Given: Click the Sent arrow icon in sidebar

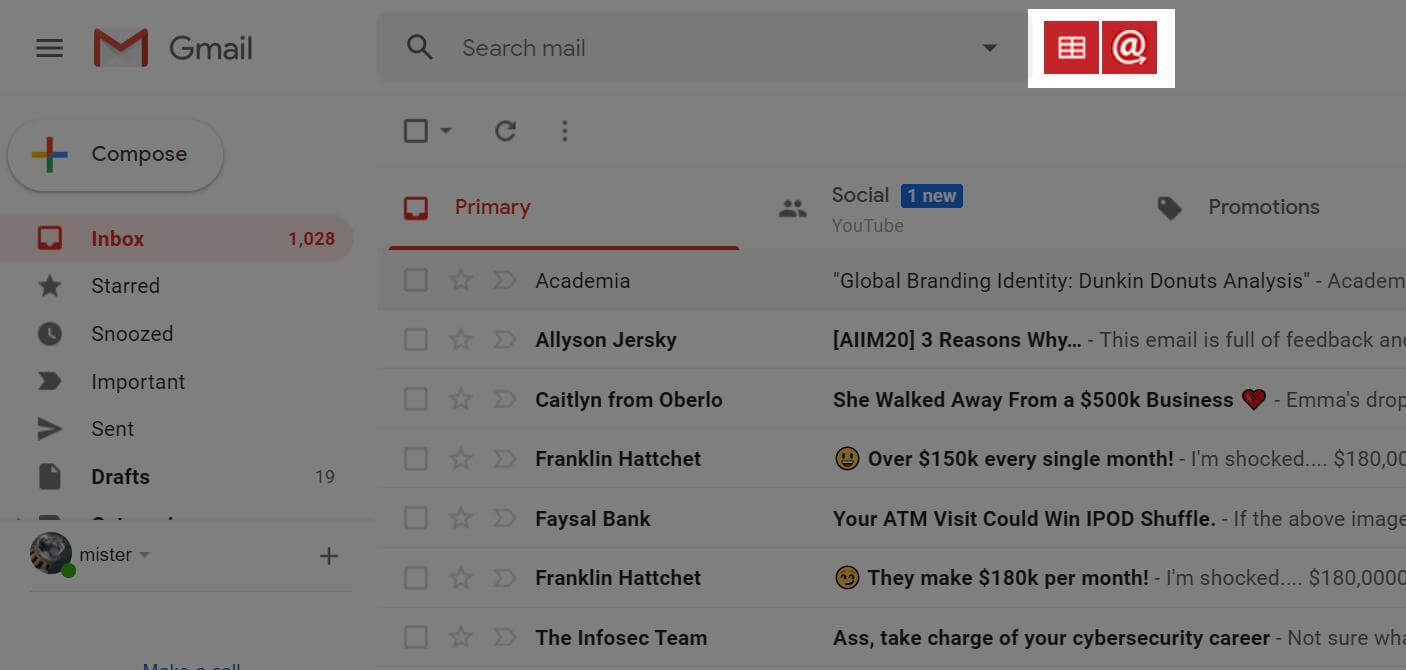Looking at the screenshot, I should pyautogui.click(x=49, y=429).
